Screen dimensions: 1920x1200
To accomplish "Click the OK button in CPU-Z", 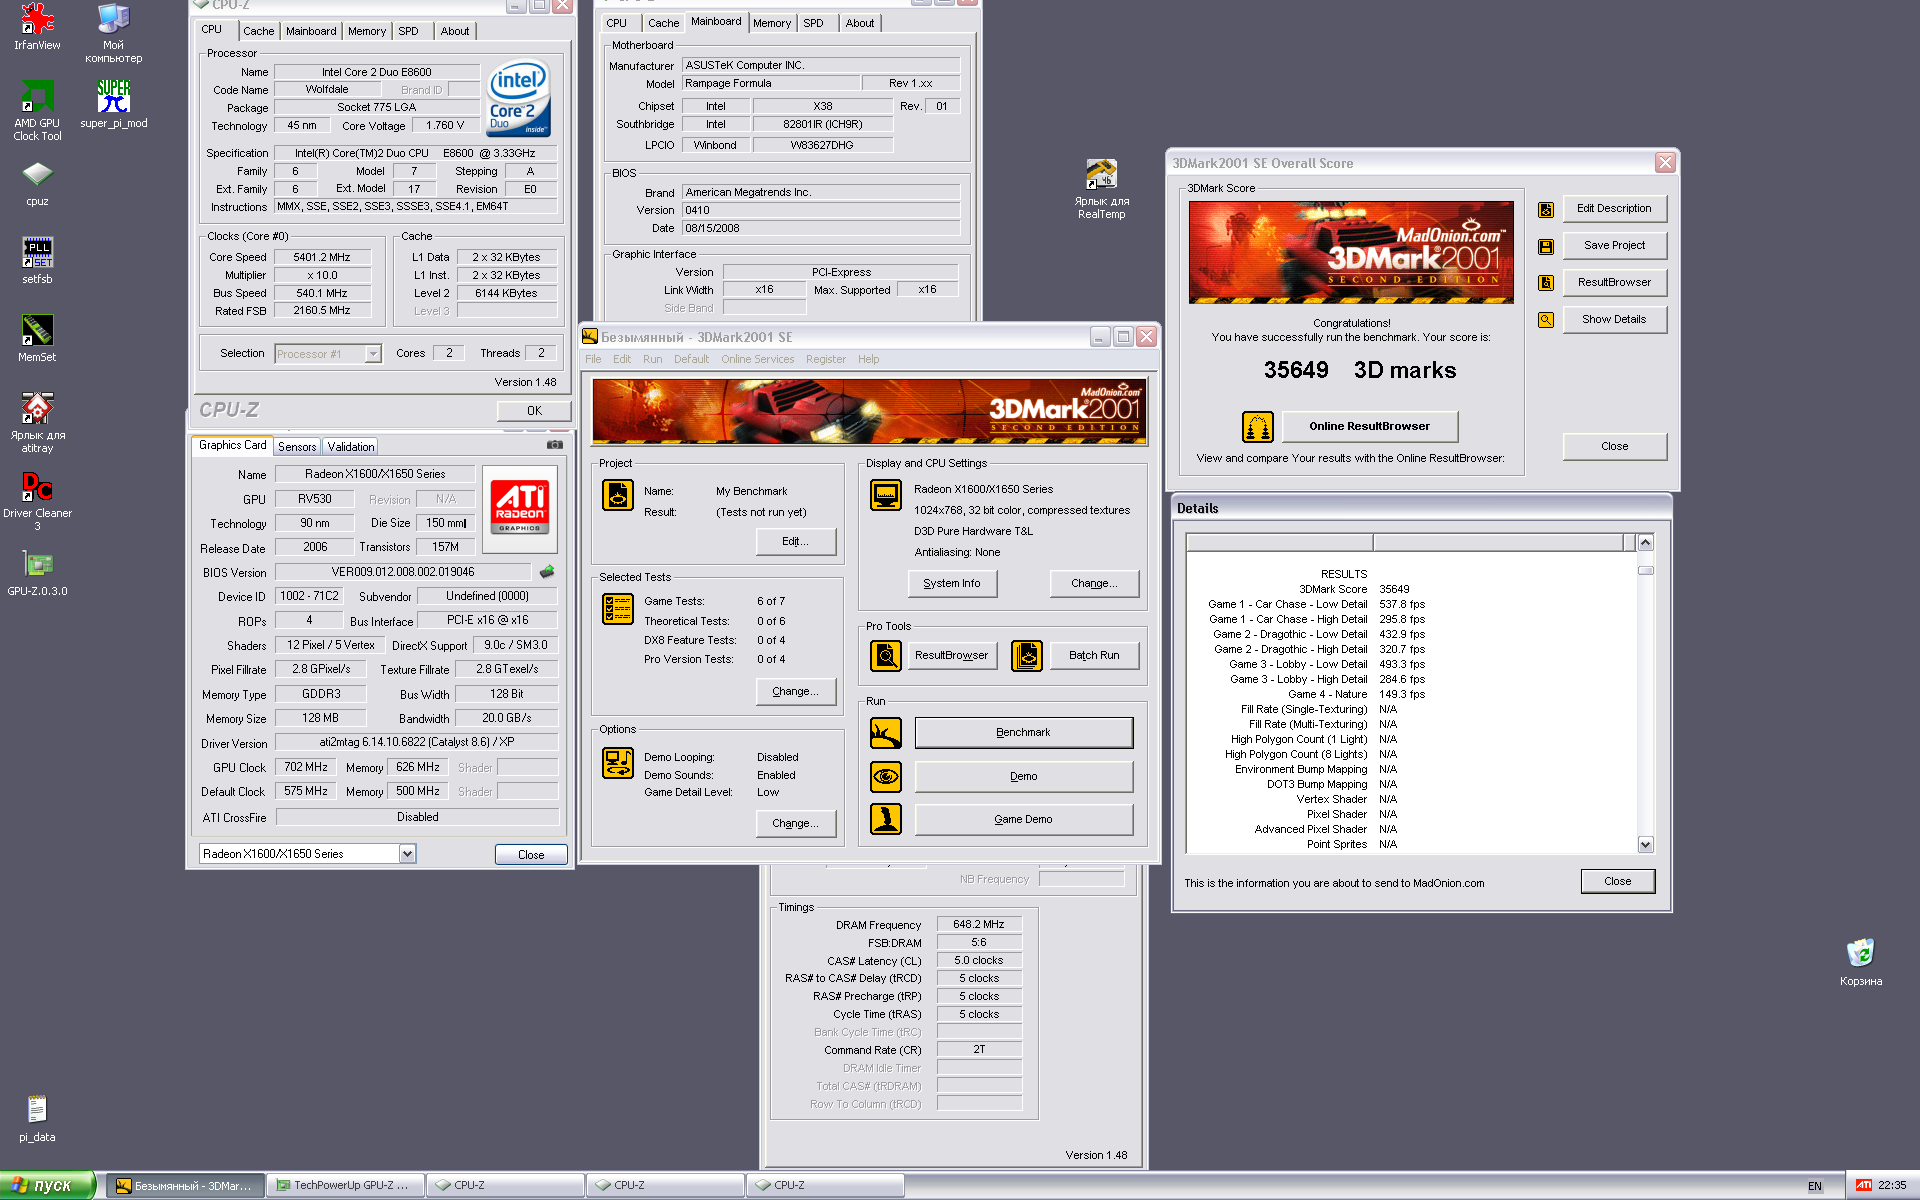I will click(x=534, y=411).
